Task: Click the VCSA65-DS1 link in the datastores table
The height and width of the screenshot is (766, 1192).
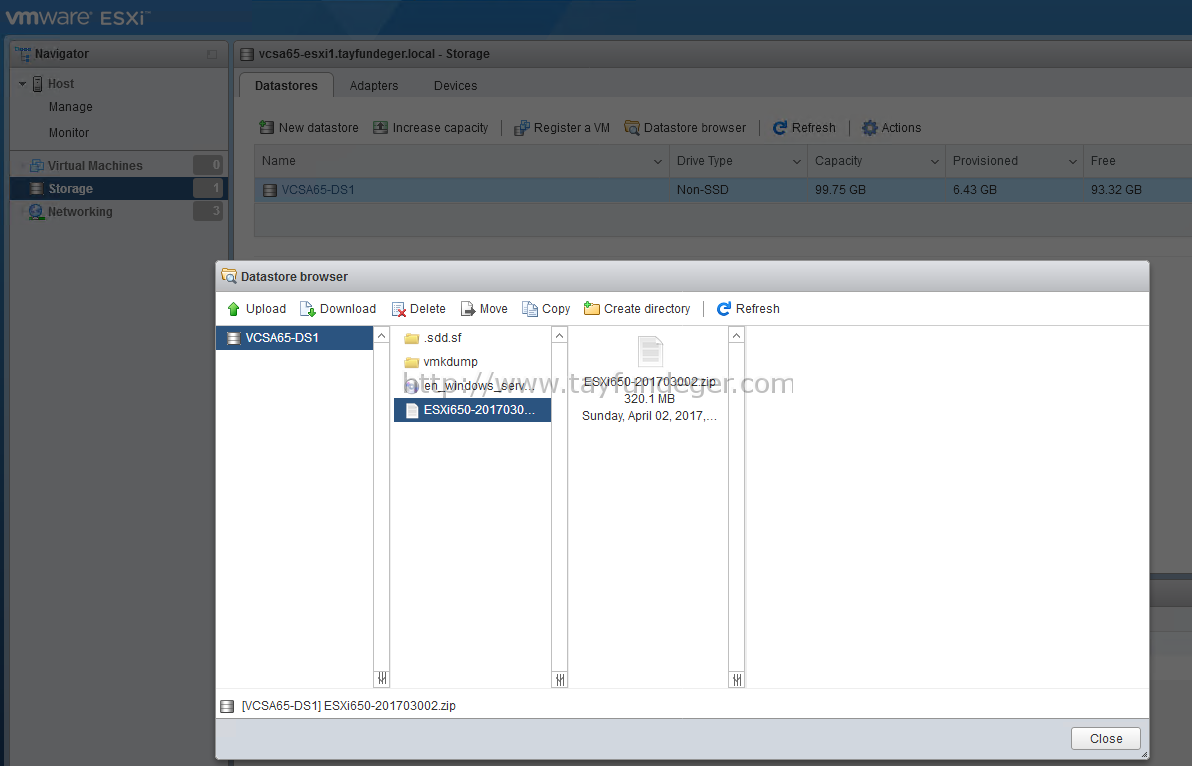Action: 318,190
